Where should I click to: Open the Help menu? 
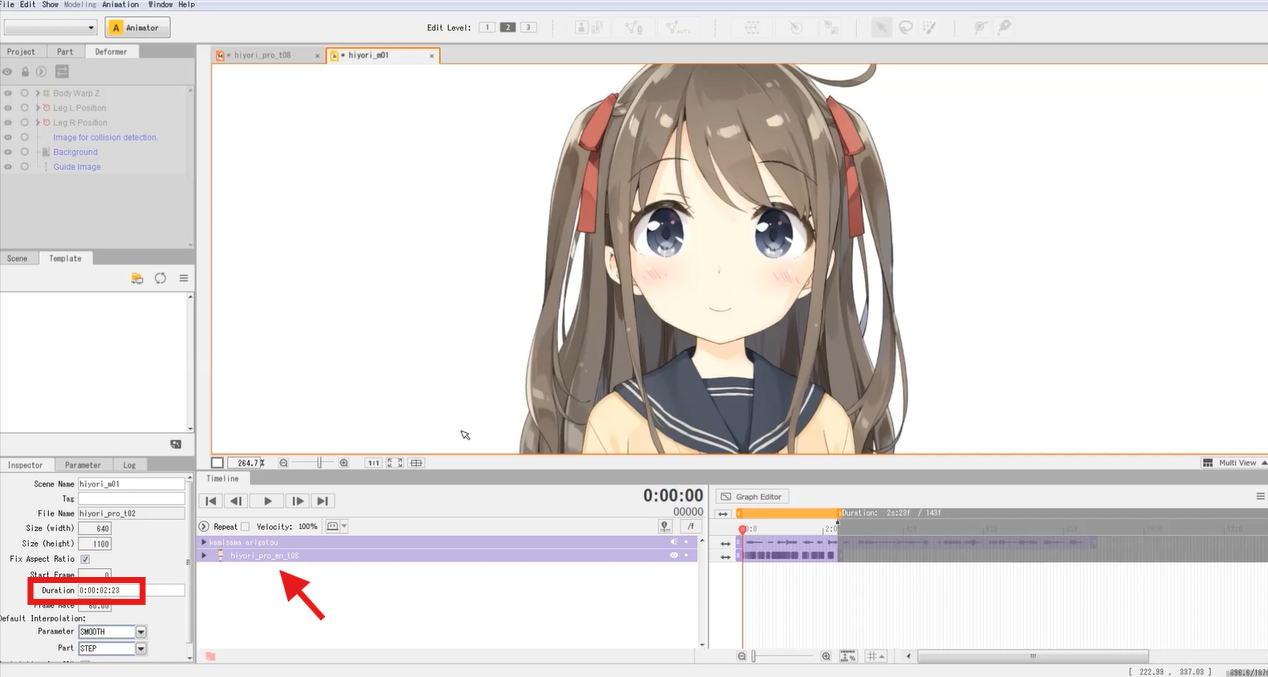(x=186, y=5)
